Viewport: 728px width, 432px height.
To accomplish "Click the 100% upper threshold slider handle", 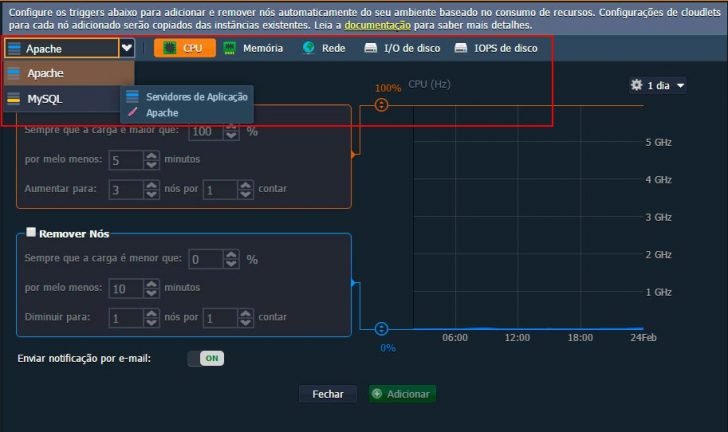I will pyautogui.click(x=381, y=105).
